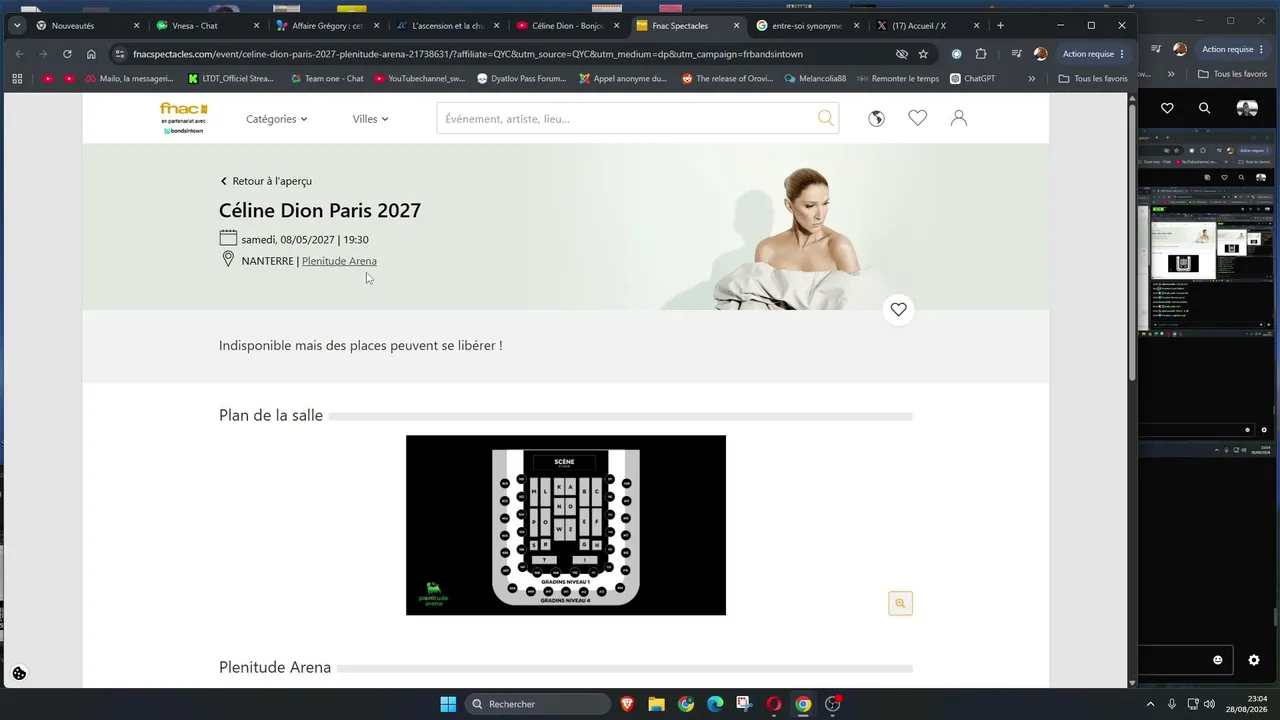Viewport: 1280px width, 720px height.
Task: Go back via Retour à l'aperçu link
Action: point(266,181)
